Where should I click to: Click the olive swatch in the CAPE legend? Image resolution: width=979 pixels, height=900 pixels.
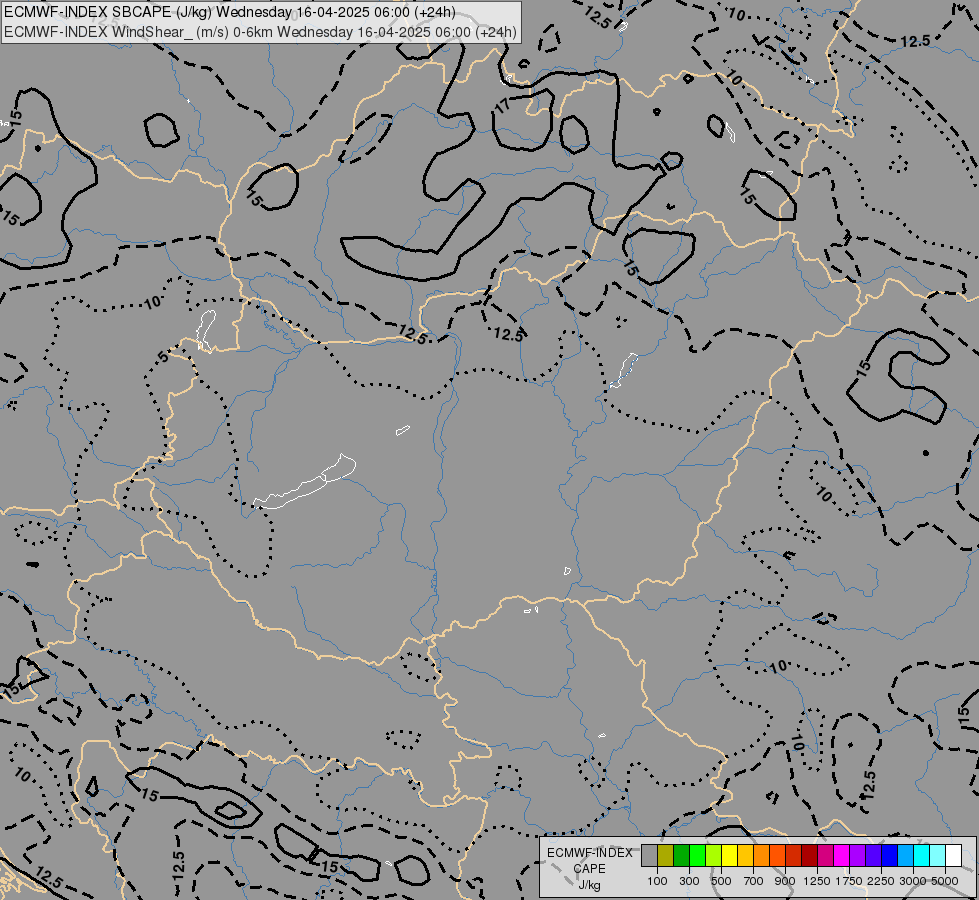pyautogui.click(x=666, y=856)
